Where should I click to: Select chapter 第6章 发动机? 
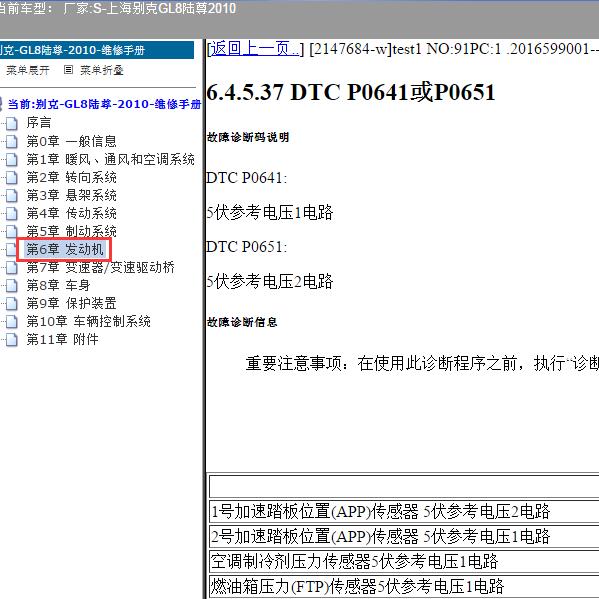coord(65,249)
